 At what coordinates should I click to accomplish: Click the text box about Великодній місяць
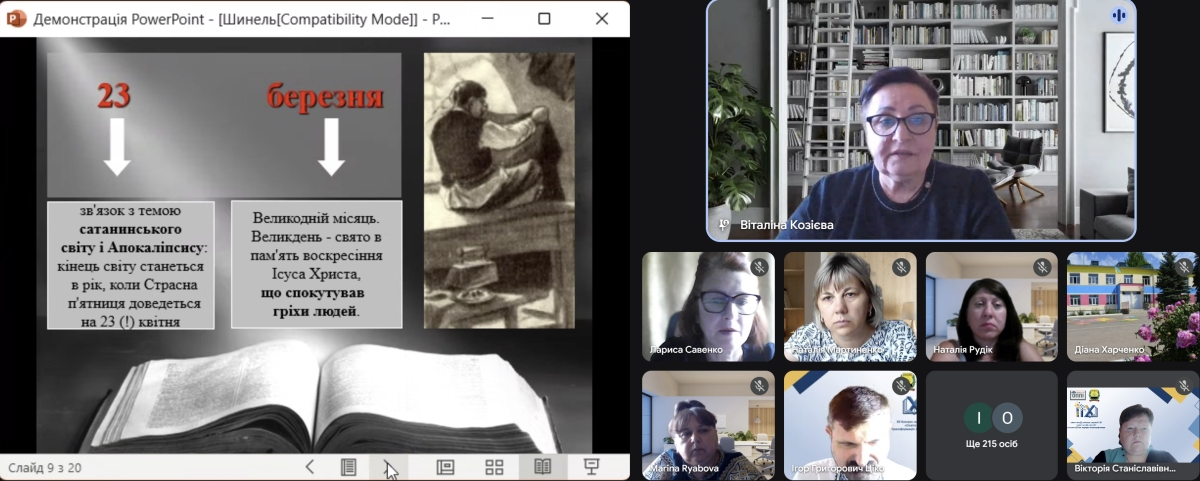(x=316, y=265)
